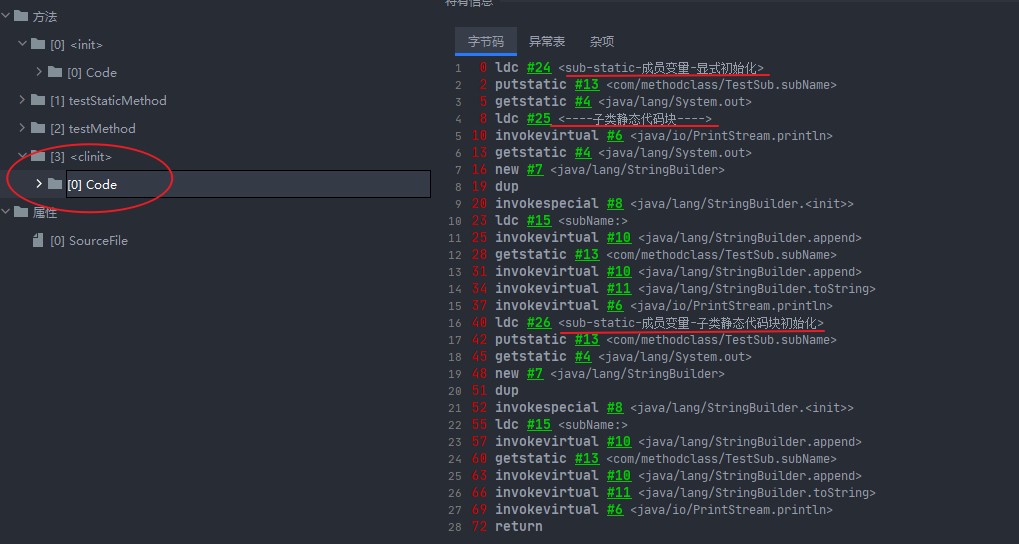Follow #11 link on offset 66 invokevirtual
Screen dimensions: 1019x544
[619, 492]
